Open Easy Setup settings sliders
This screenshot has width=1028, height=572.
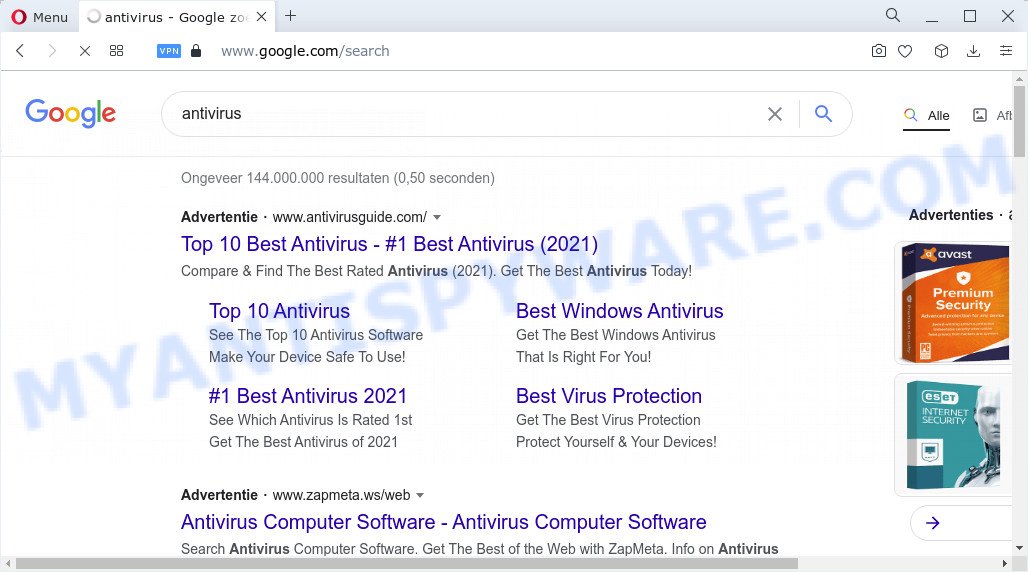1006,51
